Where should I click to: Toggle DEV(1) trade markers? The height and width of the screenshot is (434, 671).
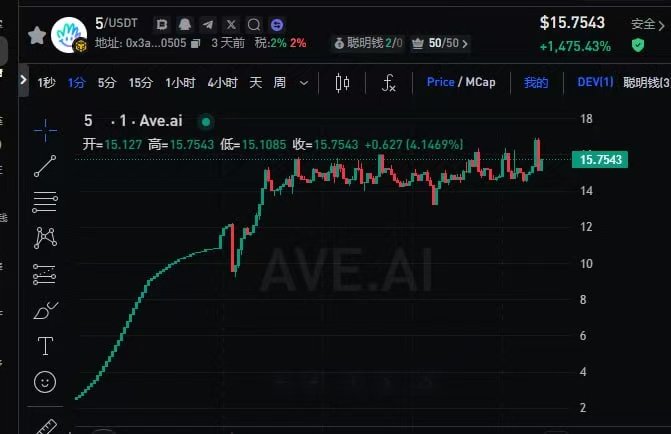[x=595, y=82]
